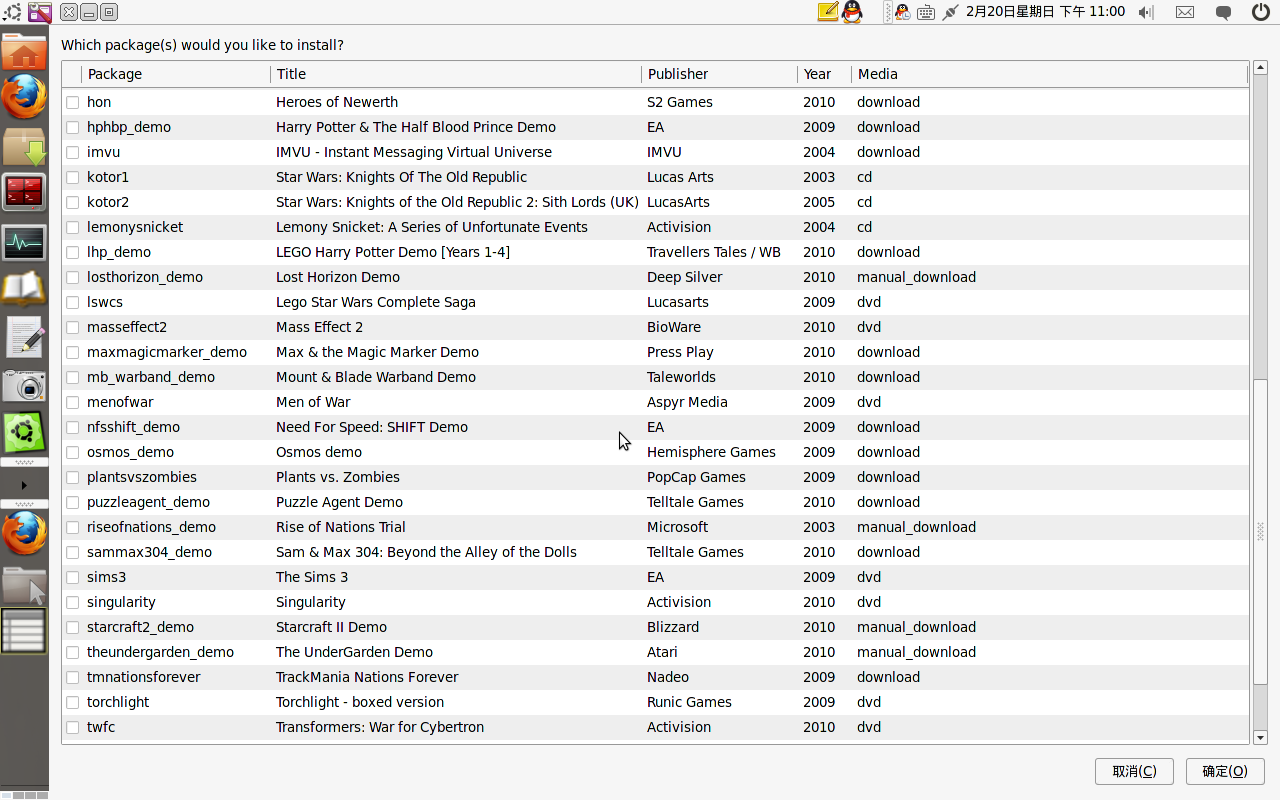Check the imvu package checkbox
This screenshot has height=800, width=1280.
click(x=73, y=152)
